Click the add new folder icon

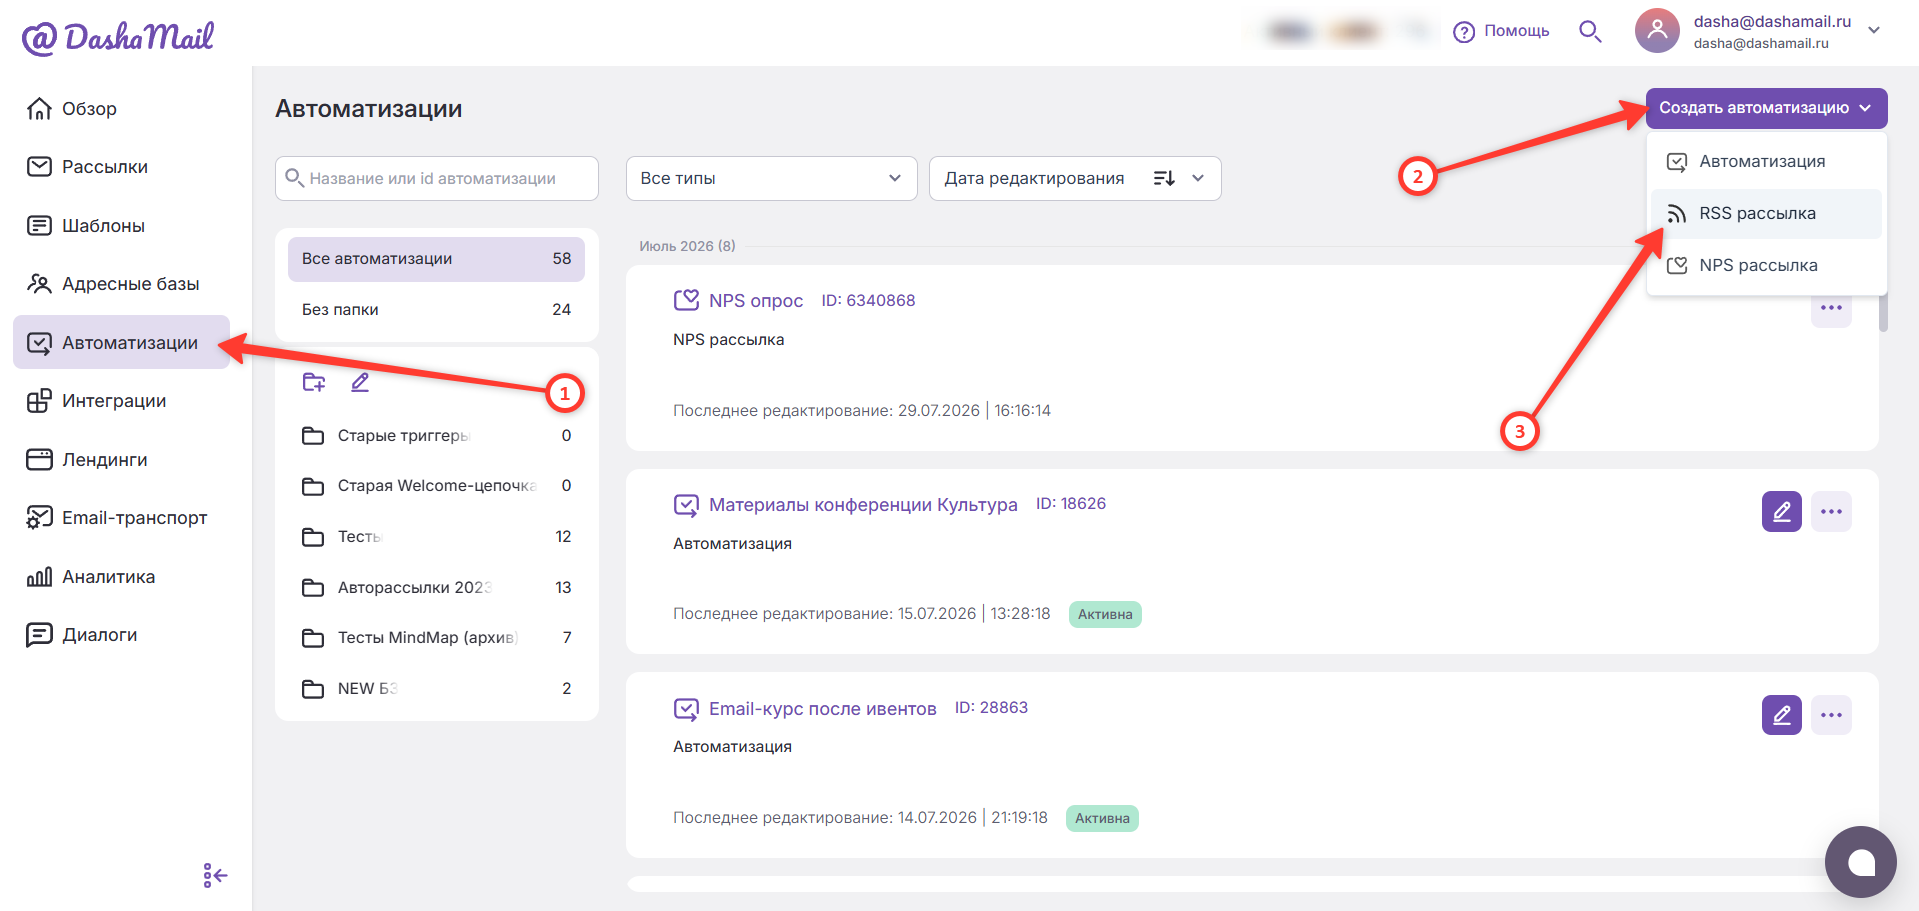click(314, 382)
